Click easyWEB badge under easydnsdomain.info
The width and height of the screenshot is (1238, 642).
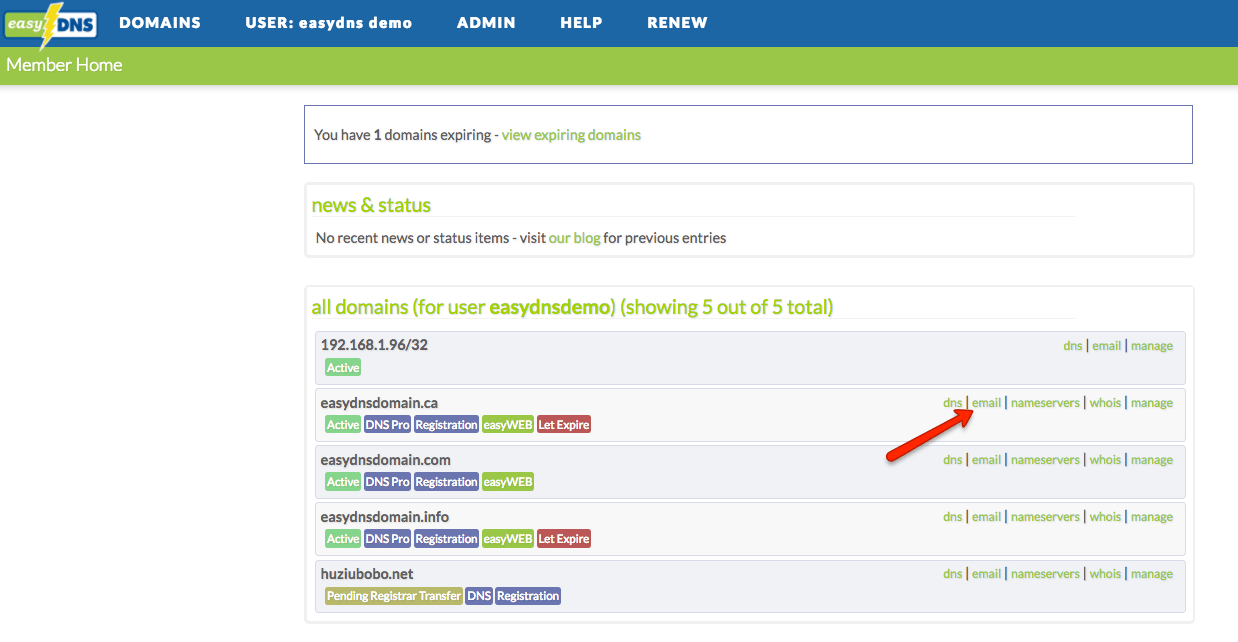508,539
